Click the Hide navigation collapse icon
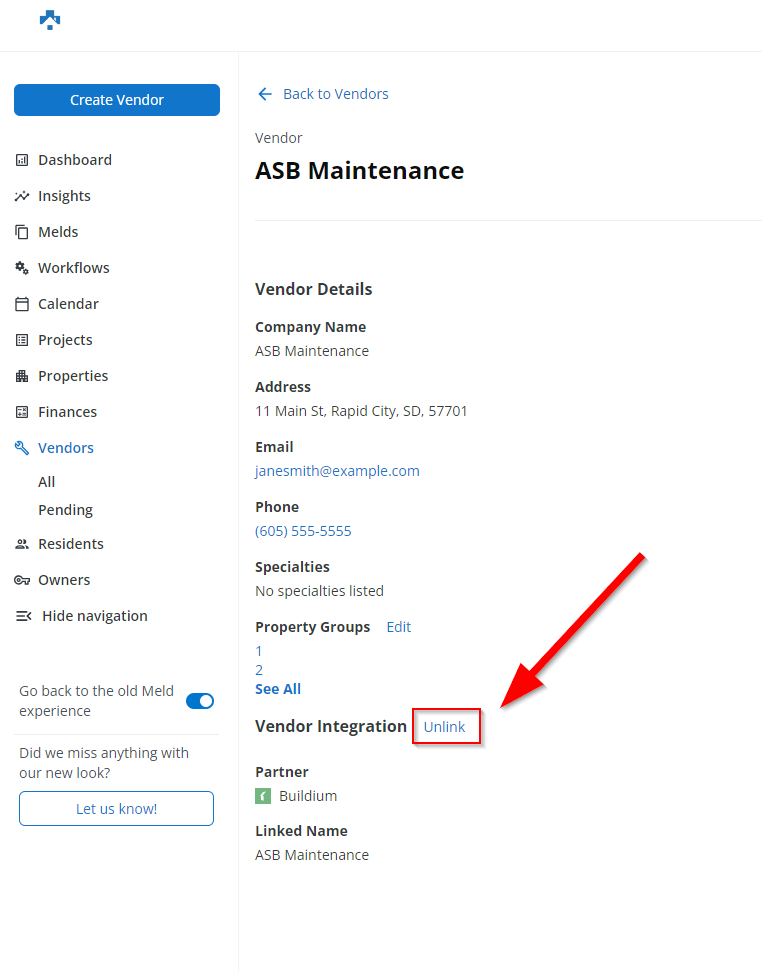This screenshot has width=762, height=972. [24, 616]
